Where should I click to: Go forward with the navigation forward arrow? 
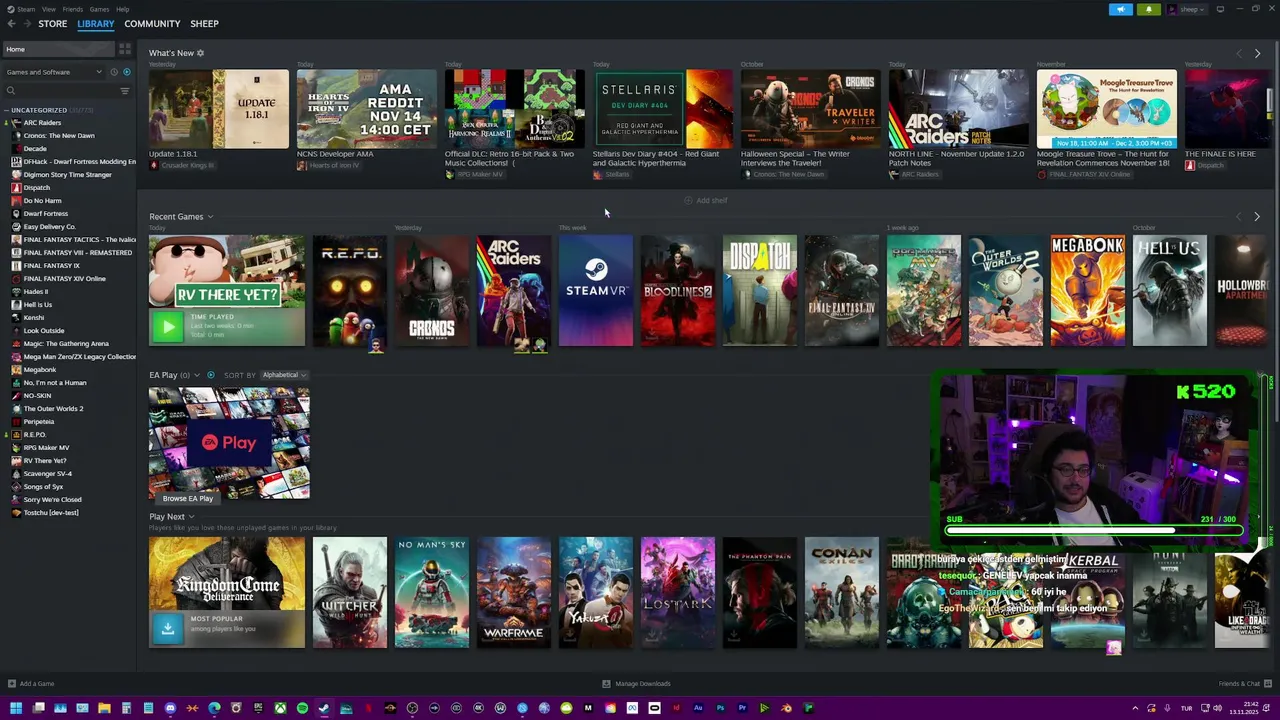coord(26,23)
